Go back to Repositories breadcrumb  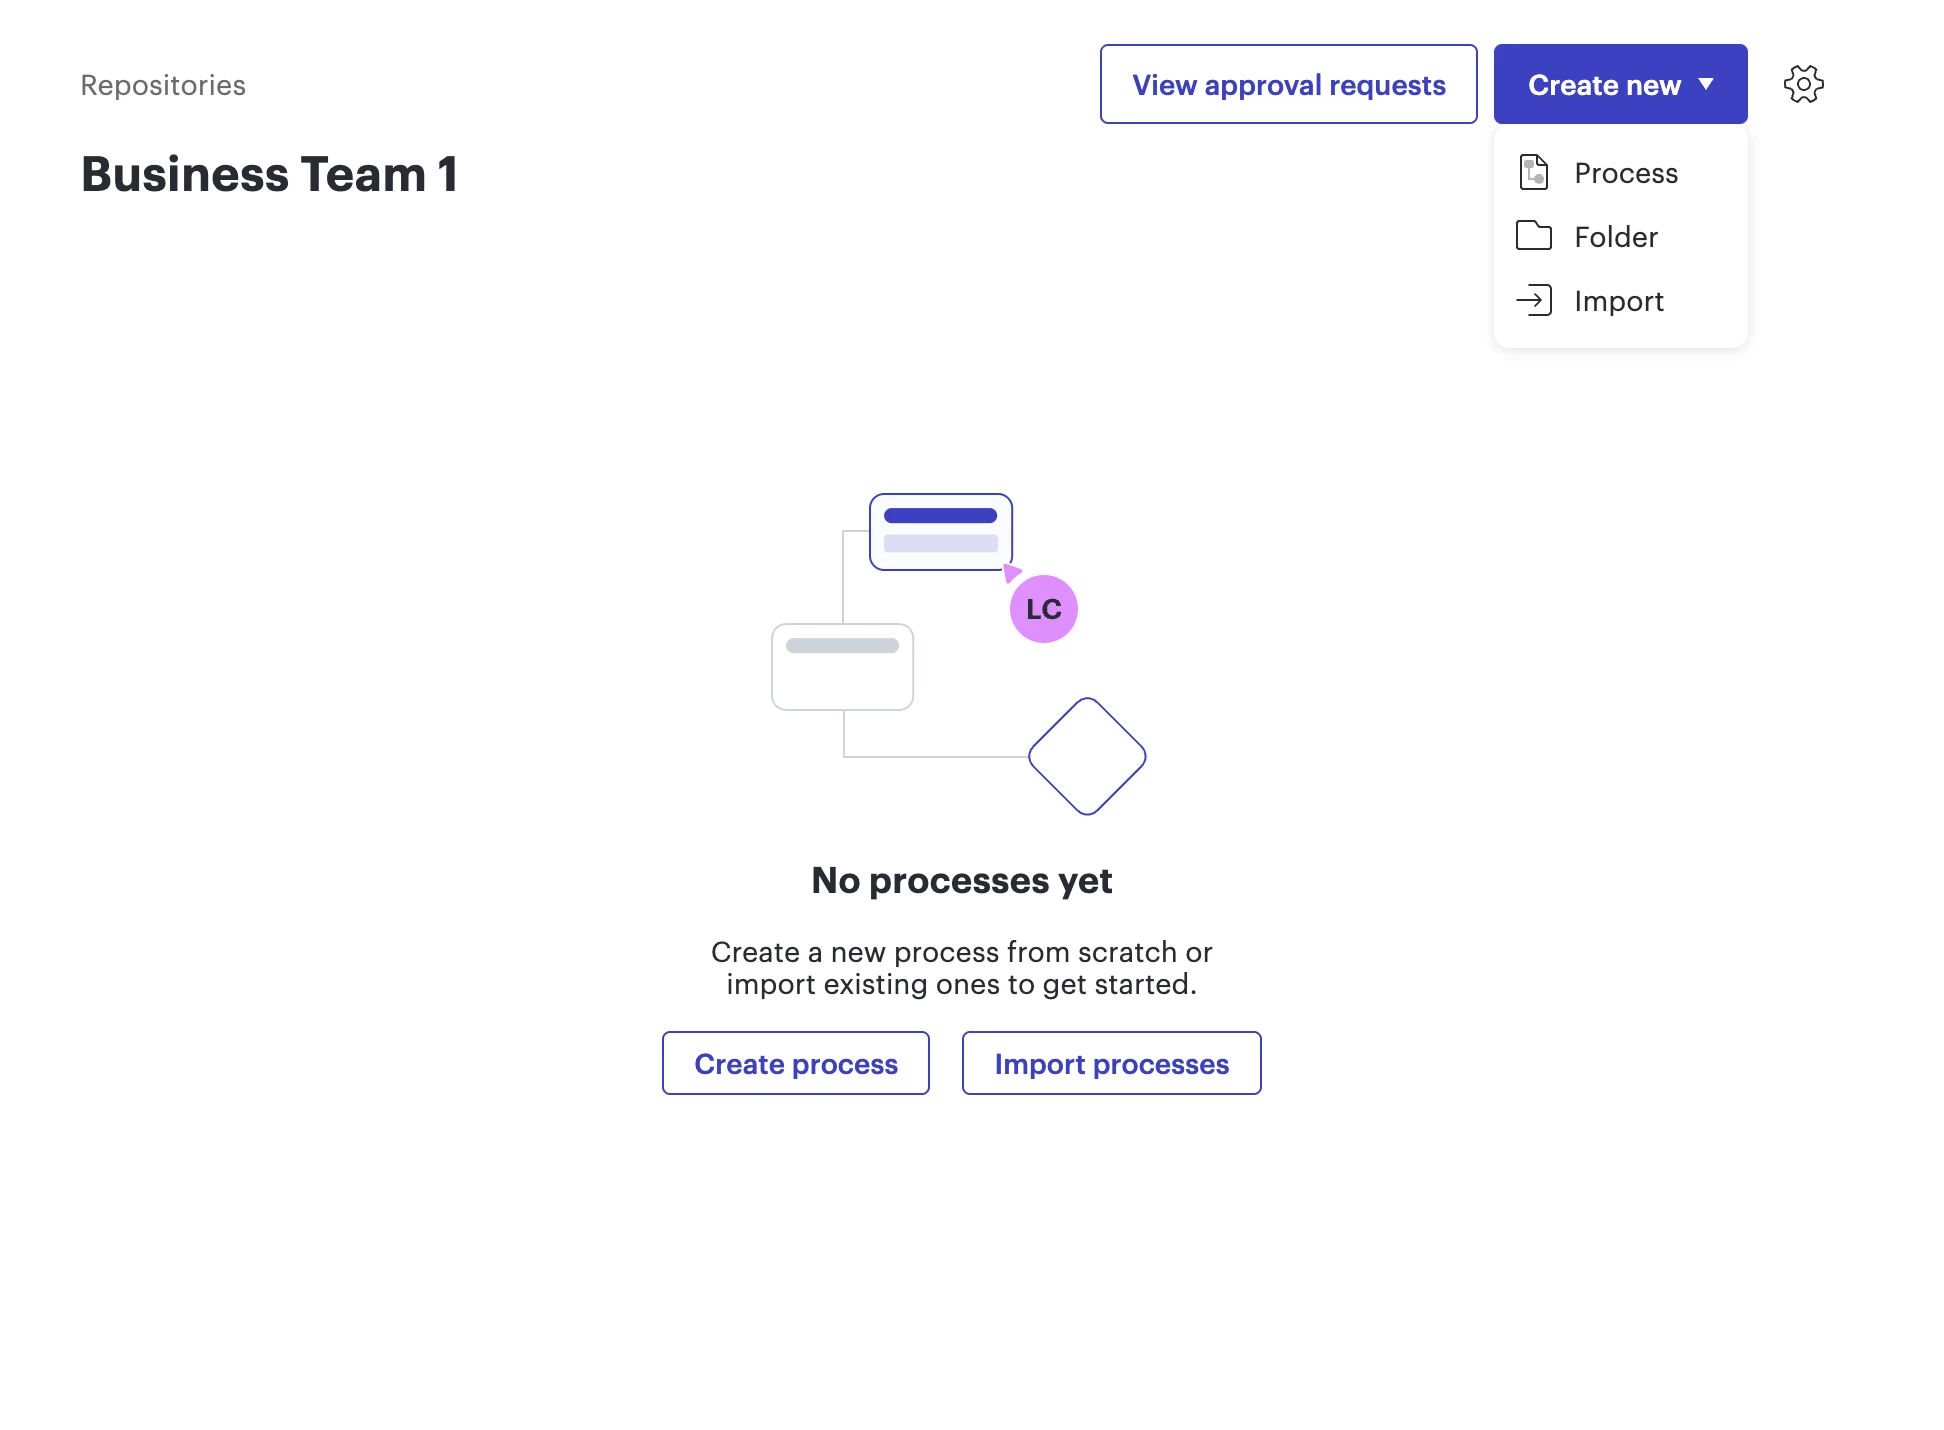pos(163,85)
